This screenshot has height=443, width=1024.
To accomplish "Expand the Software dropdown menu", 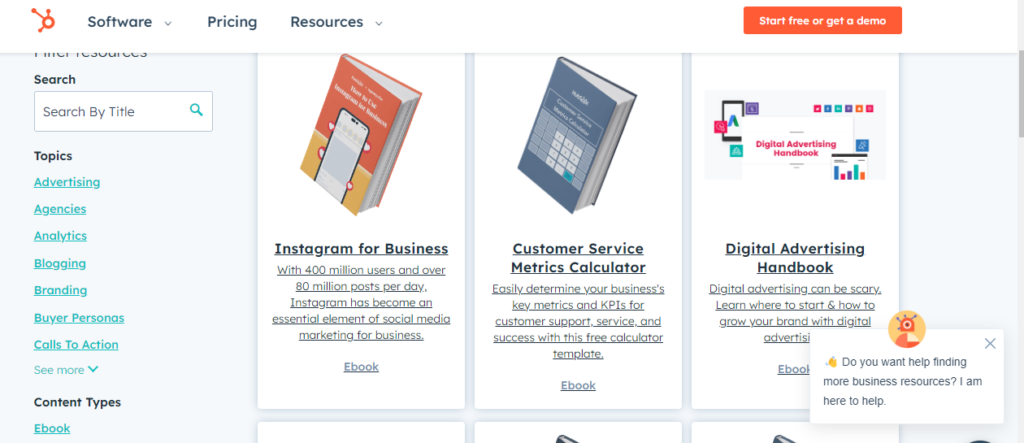I will pos(129,21).
